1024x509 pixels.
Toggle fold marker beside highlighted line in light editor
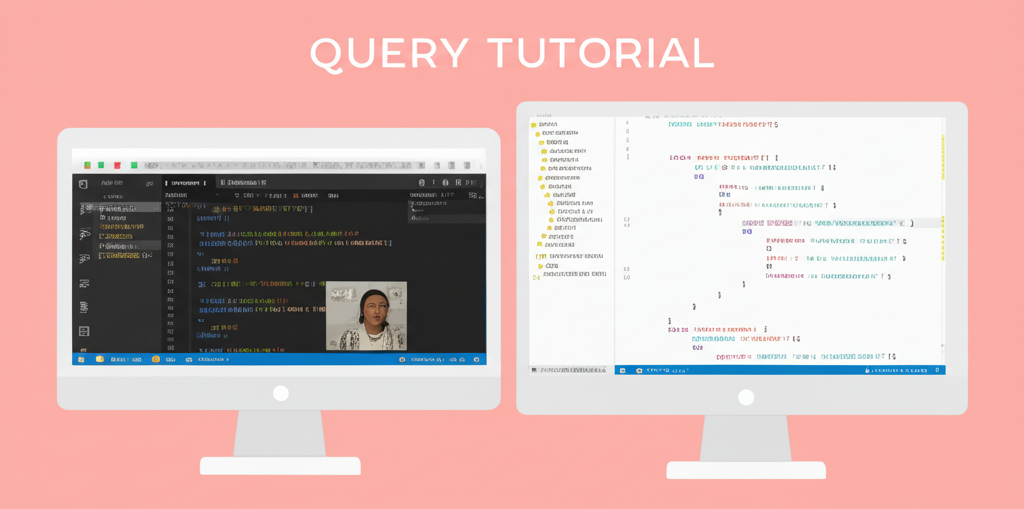pyautogui.click(x=627, y=220)
